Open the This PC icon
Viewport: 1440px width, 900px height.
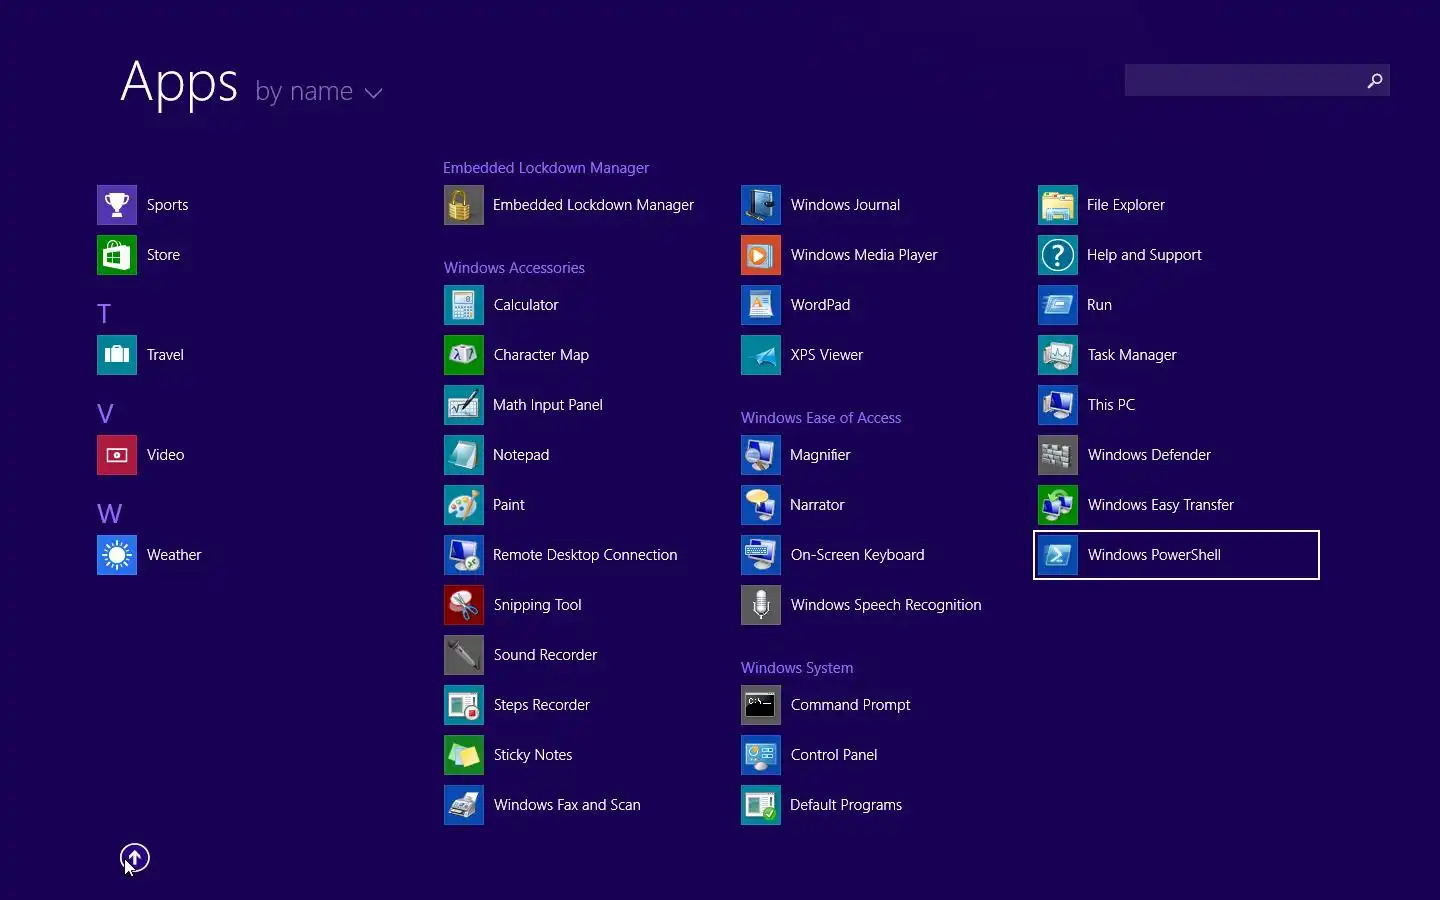click(1058, 405)
